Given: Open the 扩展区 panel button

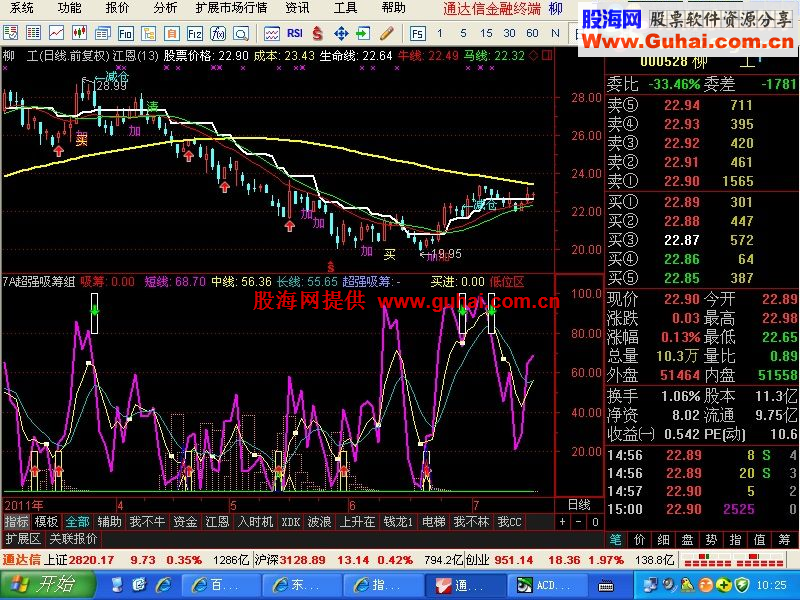Looking at the screenshot, I should [23, 538].
